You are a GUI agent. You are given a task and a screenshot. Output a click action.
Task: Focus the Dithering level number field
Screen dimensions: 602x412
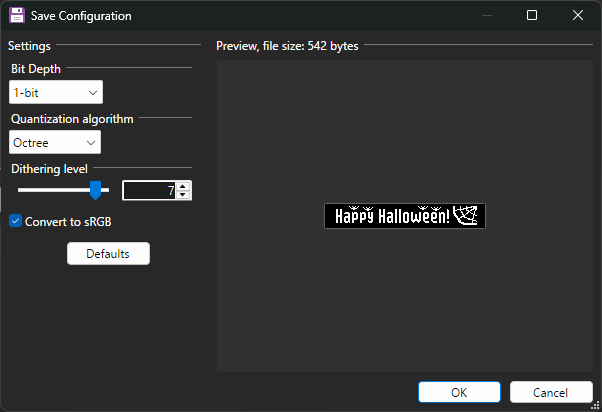point(148,190)
